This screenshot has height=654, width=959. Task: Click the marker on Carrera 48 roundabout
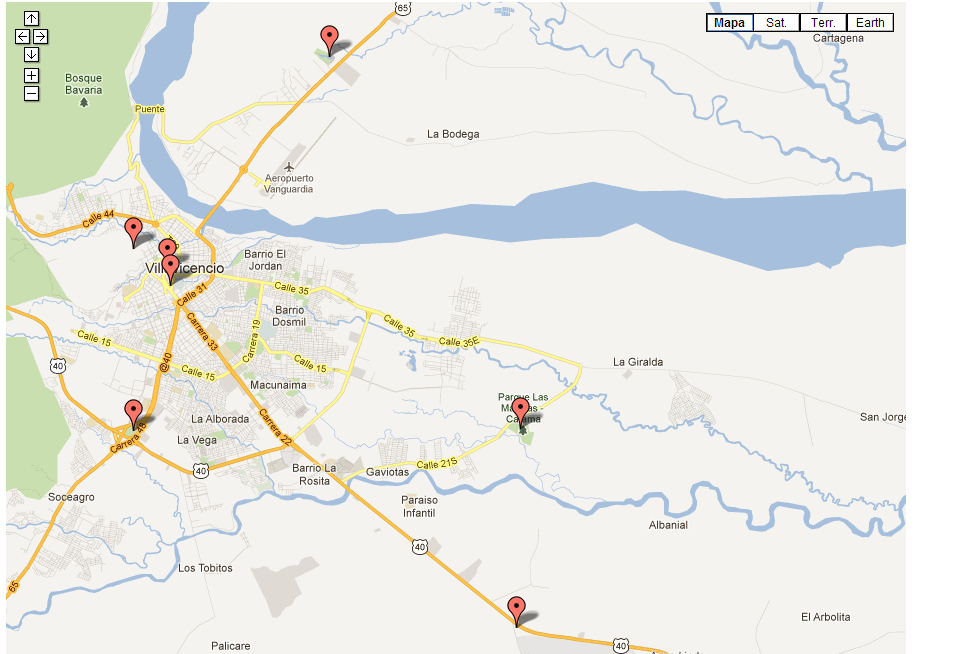coord(133,413)
